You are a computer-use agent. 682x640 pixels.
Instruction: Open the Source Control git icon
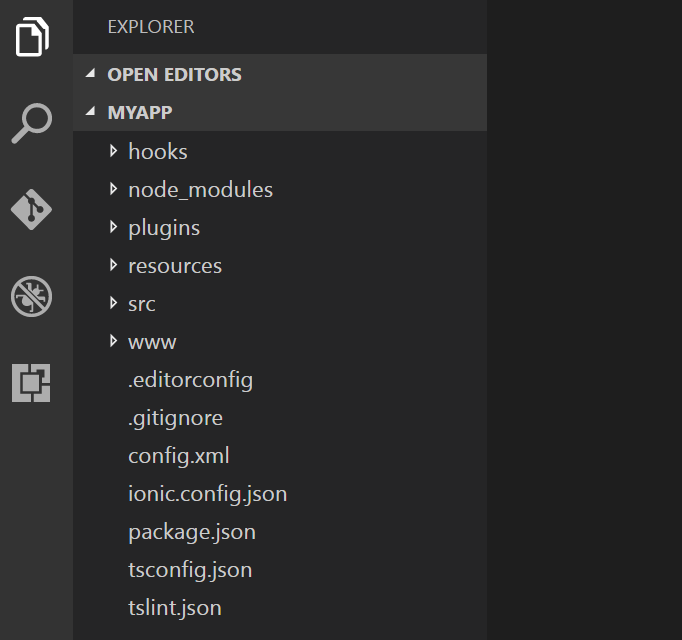tap(31, 209)
